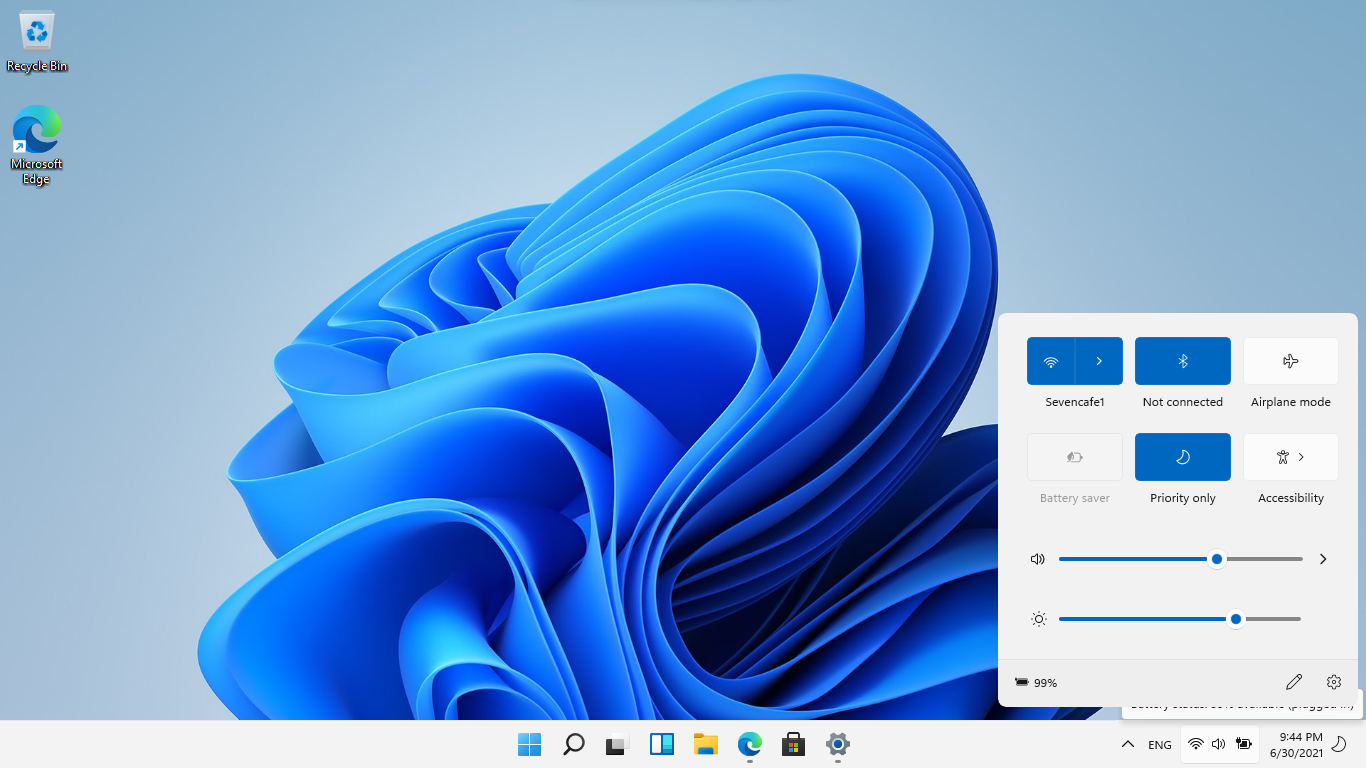Open the Recycle Bin desktop icon

tap(37, 42)
